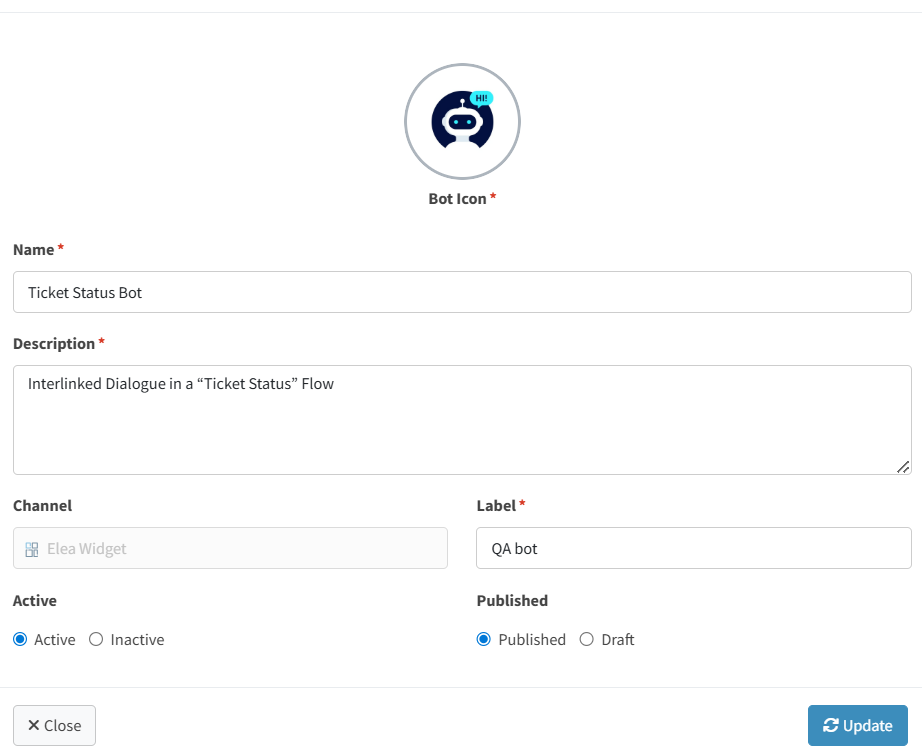
Task: Select the Inactive radio option
Action: point(96,639)
